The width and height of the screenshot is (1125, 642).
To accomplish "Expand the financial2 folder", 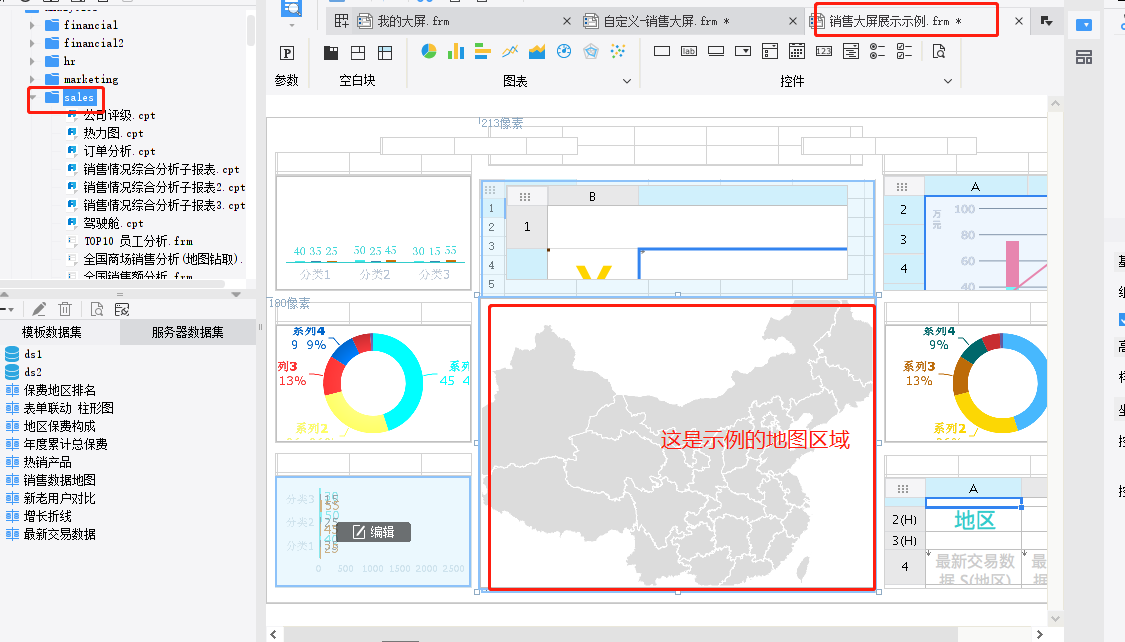I will tap(32, 43).
